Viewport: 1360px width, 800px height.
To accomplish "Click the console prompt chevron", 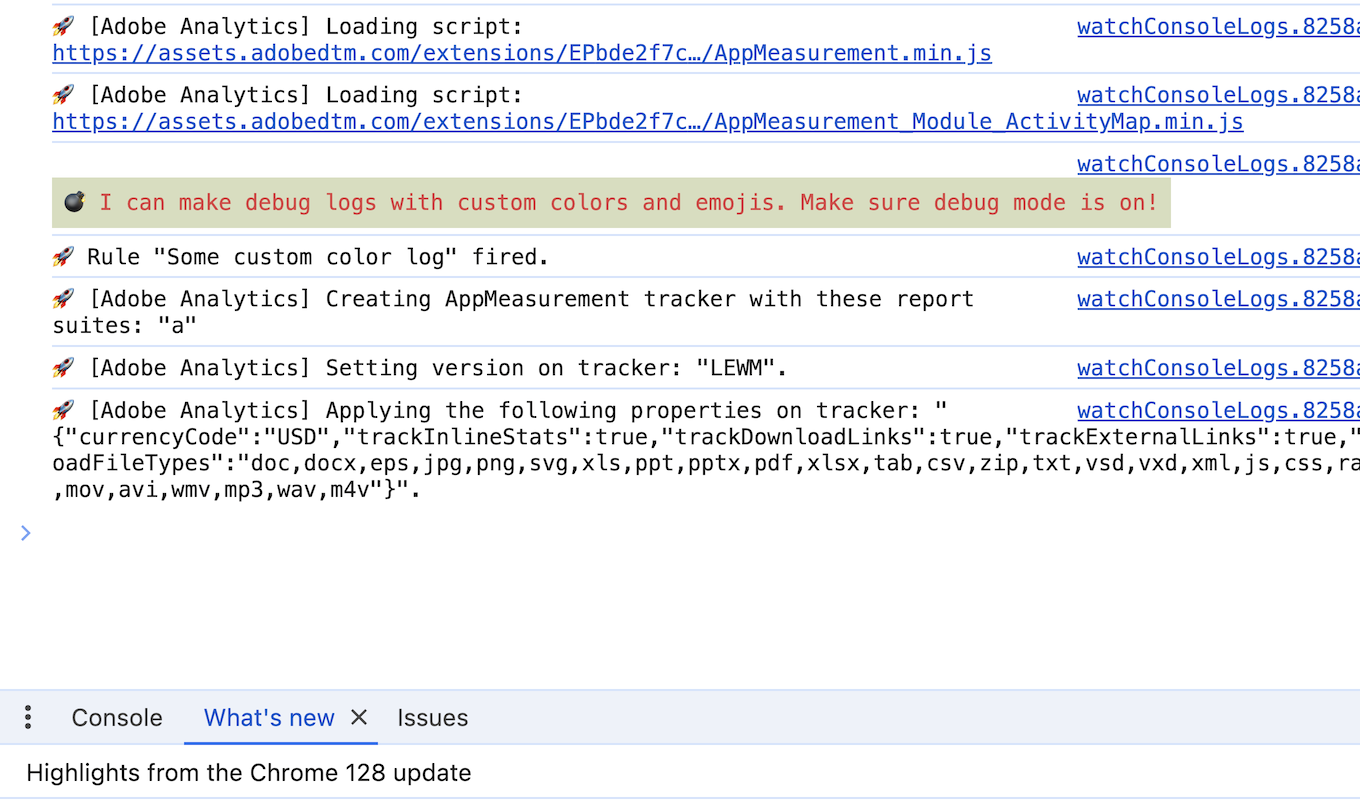I will [x=26, y=533].
